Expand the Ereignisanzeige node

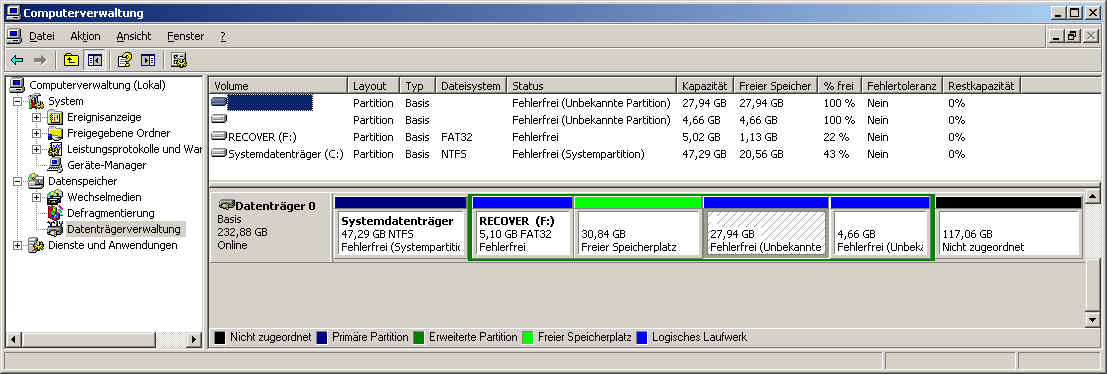point(36,118)
